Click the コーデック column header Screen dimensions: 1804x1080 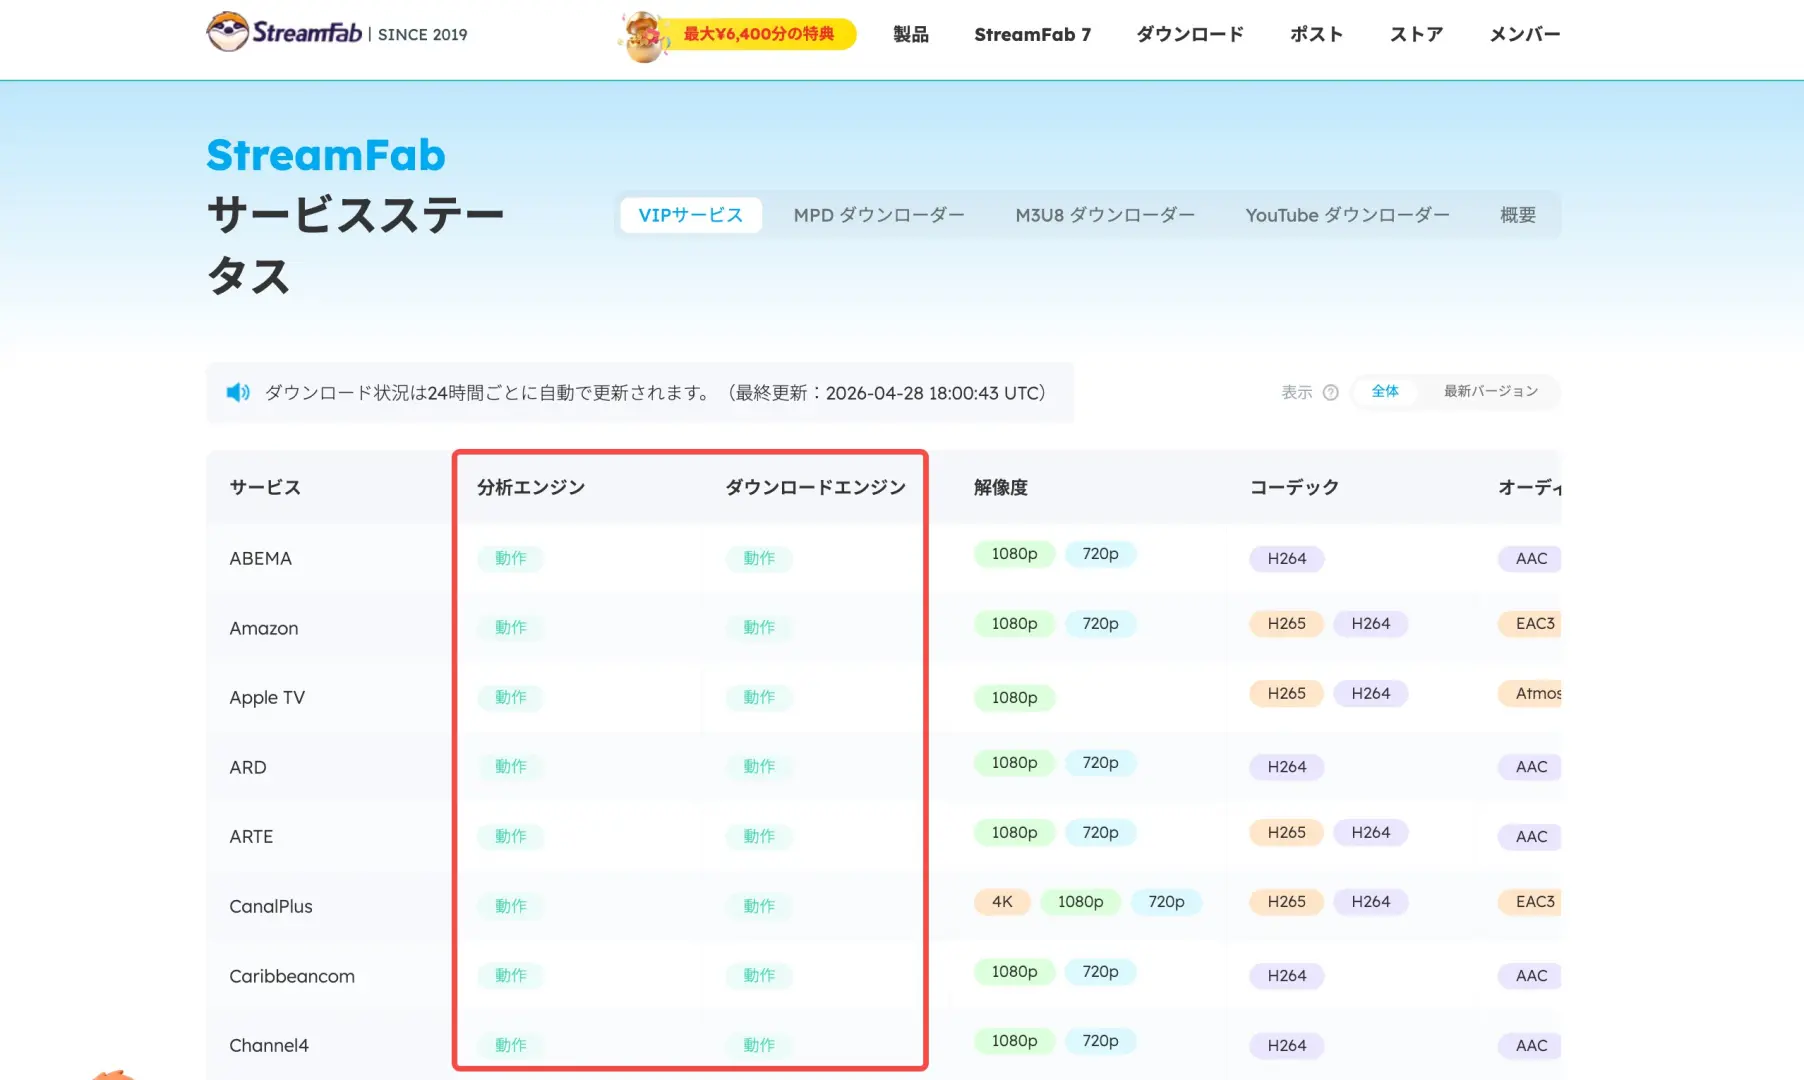click(x=1295, y=488)
